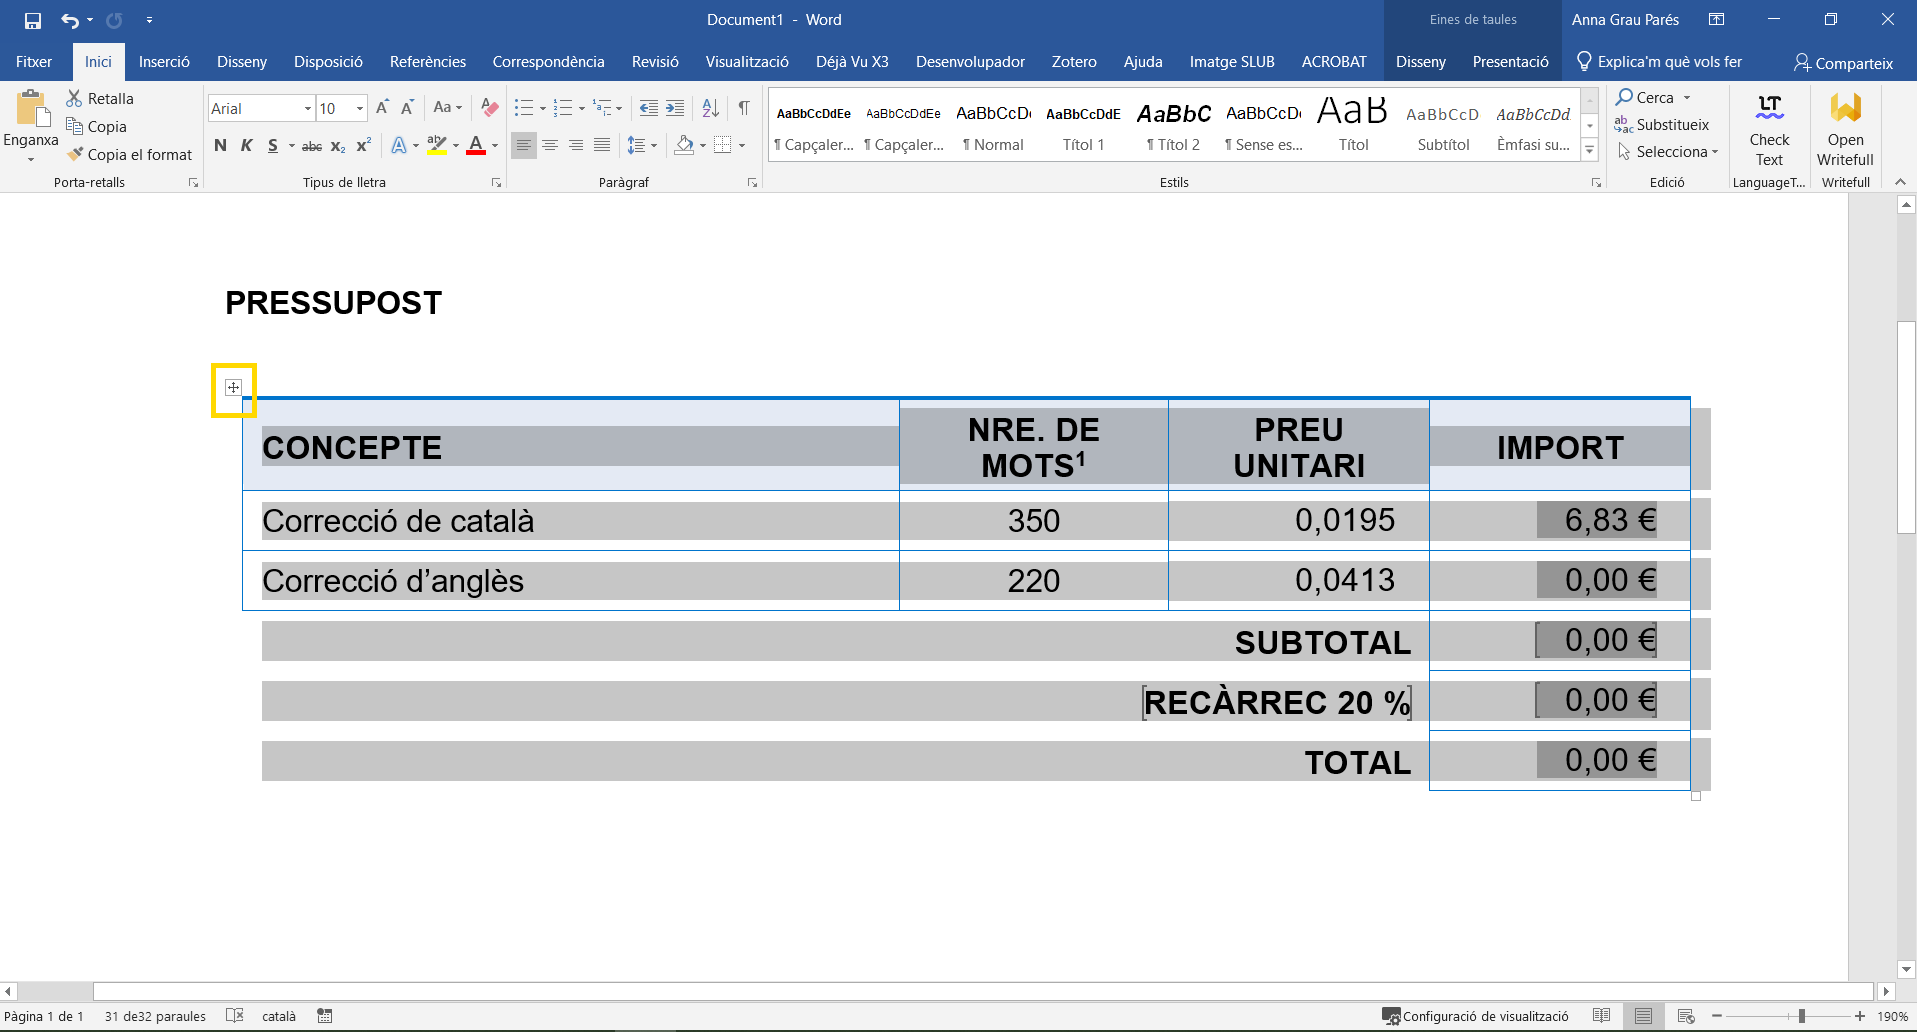This screenshot has width=1917, height=1032.
Task: Switch to the Inserció tab
Action: pyautogui.click(x=164, y=62)
